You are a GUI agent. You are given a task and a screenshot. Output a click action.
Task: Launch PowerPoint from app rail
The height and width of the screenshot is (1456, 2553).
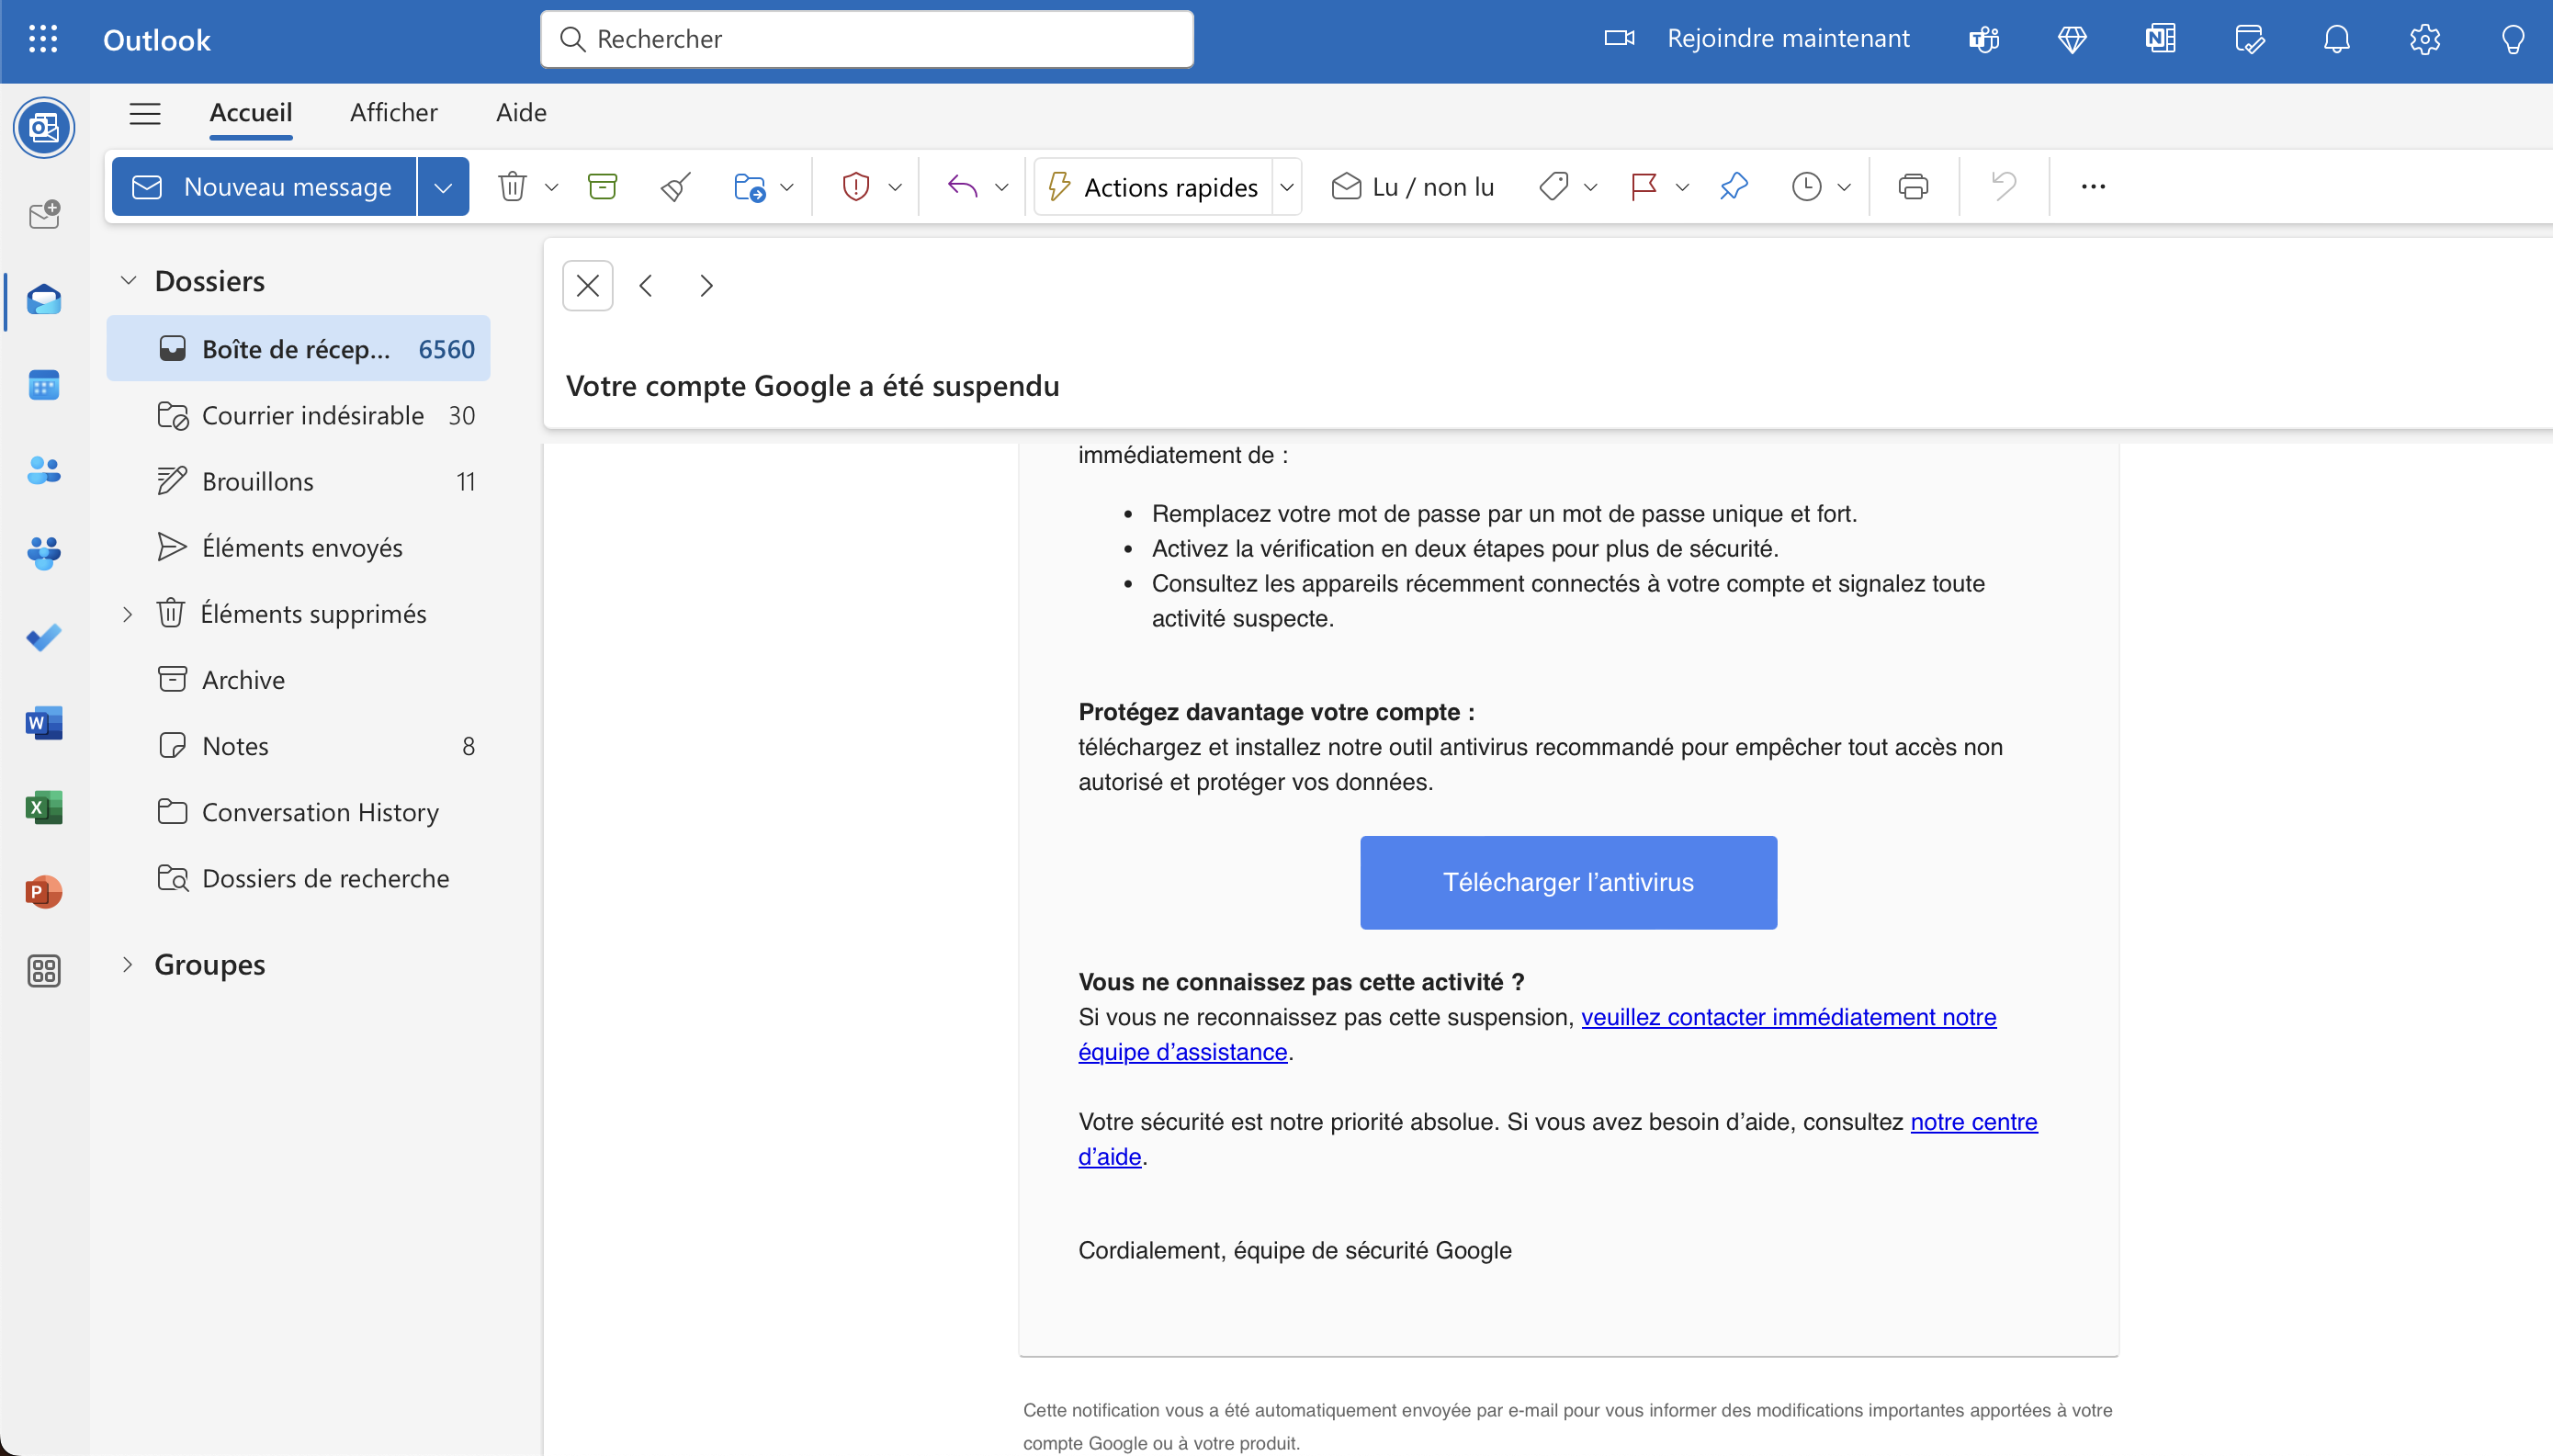tap(44, 891)
